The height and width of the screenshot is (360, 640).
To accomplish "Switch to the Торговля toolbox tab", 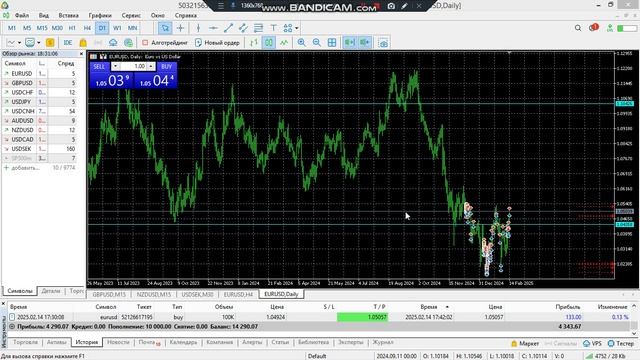I will (25, 342).
